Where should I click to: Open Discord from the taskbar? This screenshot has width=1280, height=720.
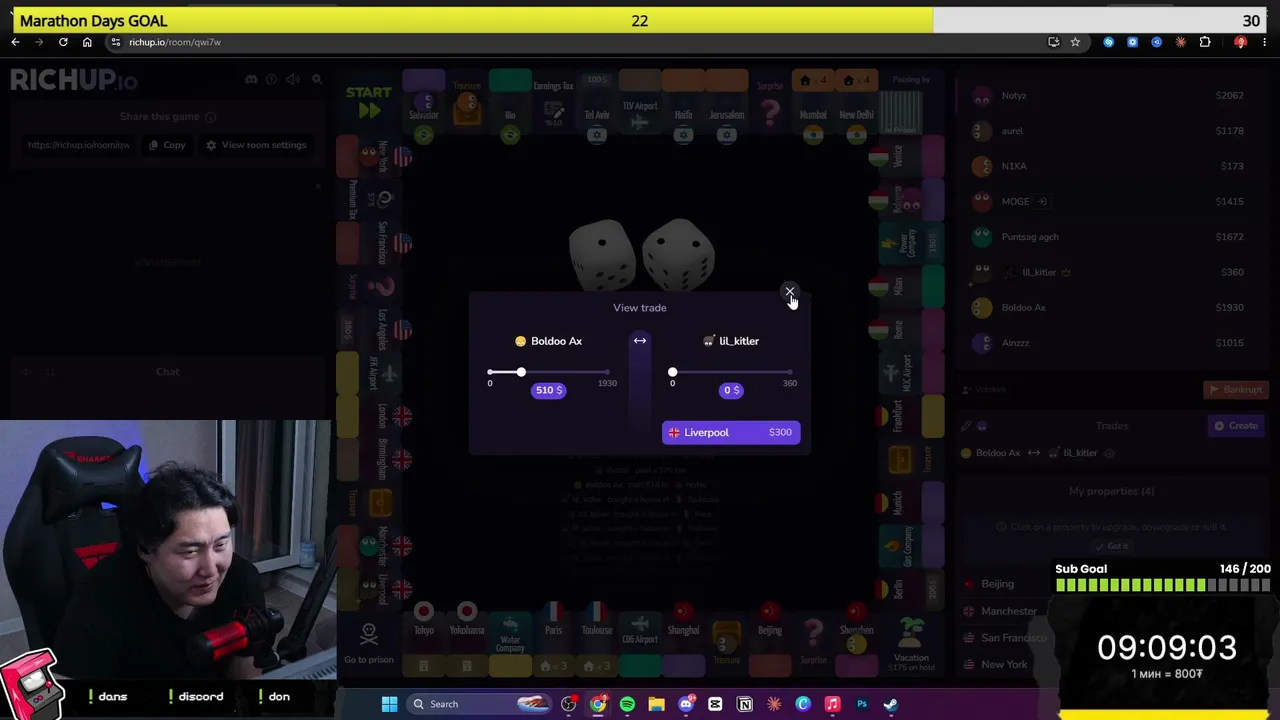[686, 704]
